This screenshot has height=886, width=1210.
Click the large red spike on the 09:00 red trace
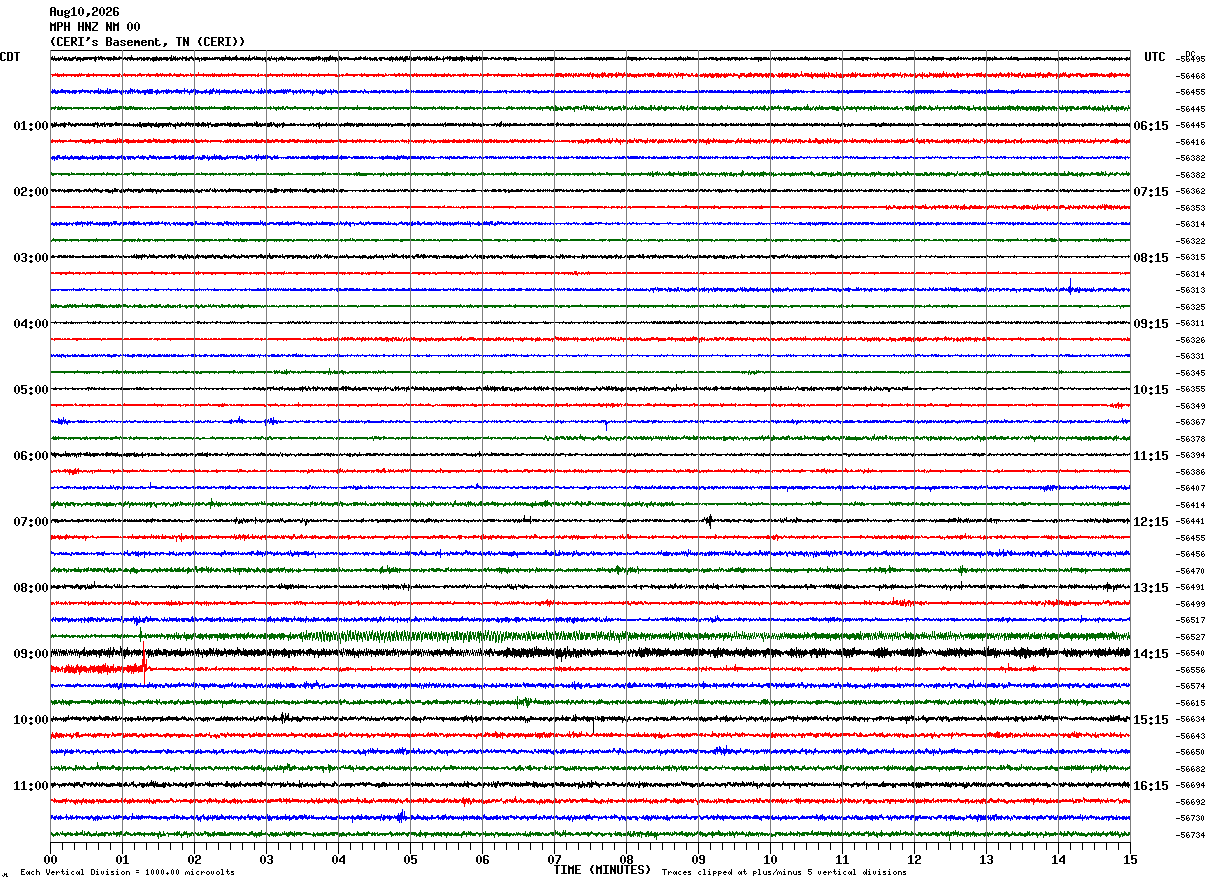click(145, 665)
